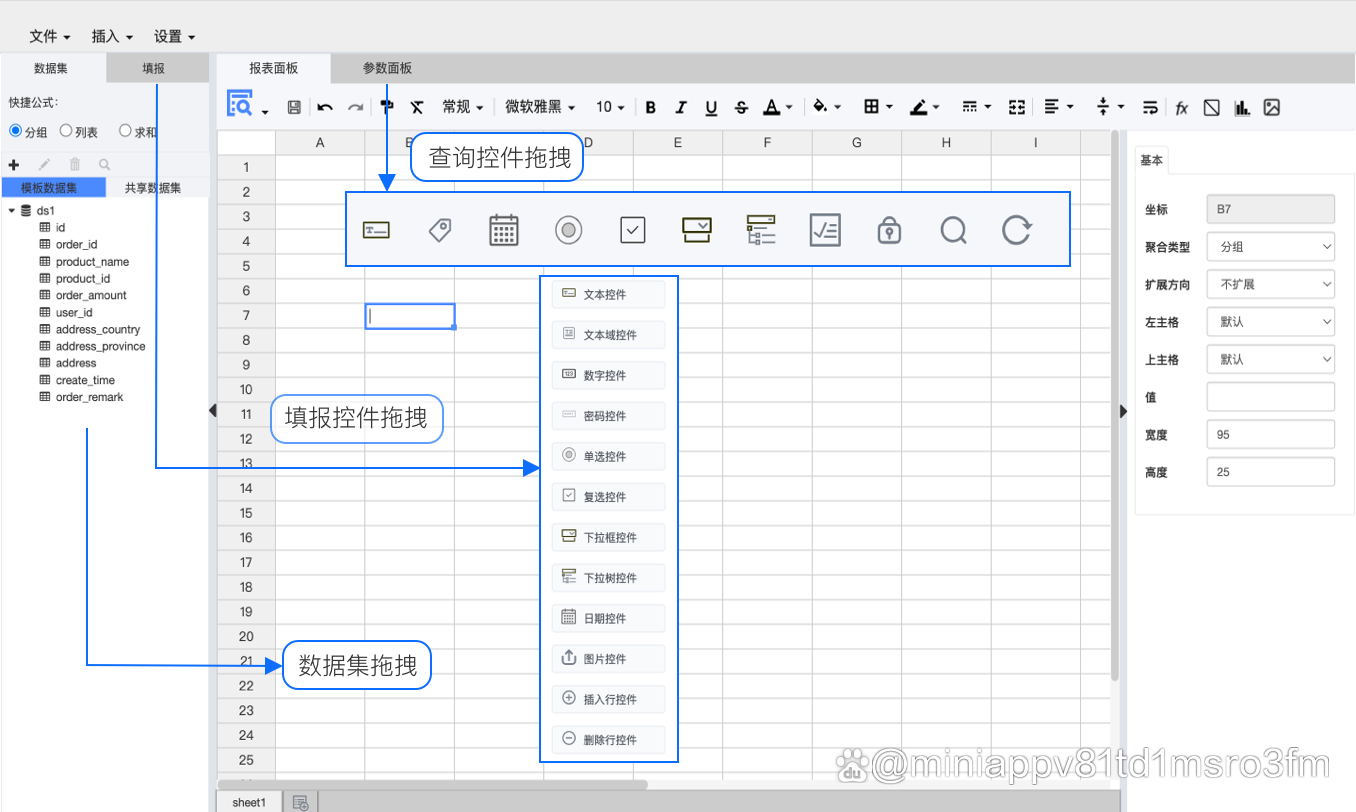Viewport: 1356px width, 812px height.
Task: Click the strikethrough icon
Action: pos(741,107)
